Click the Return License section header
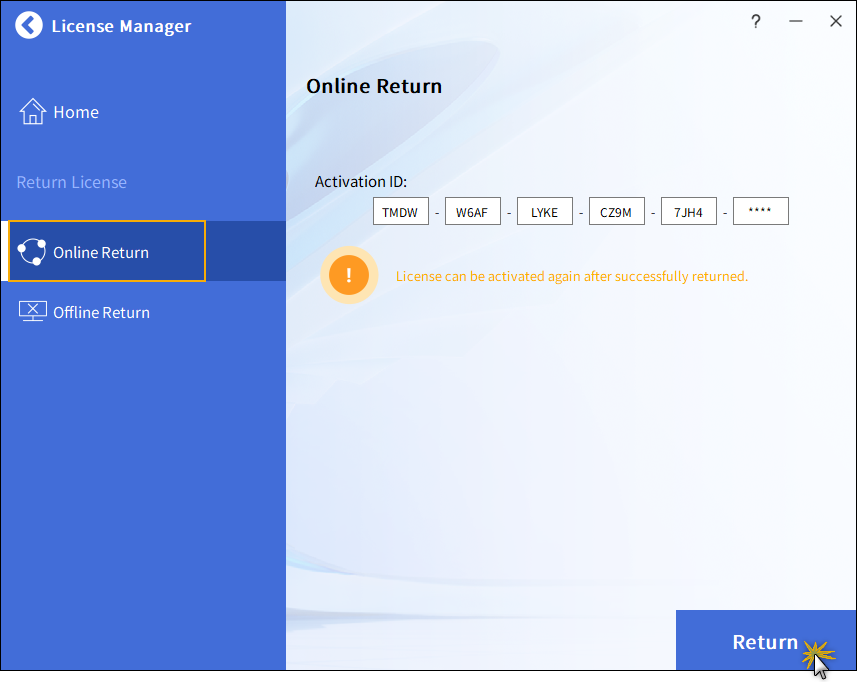The width and height of the screenshot is (857, 682). pyautogui.click(x=72, y=182)
